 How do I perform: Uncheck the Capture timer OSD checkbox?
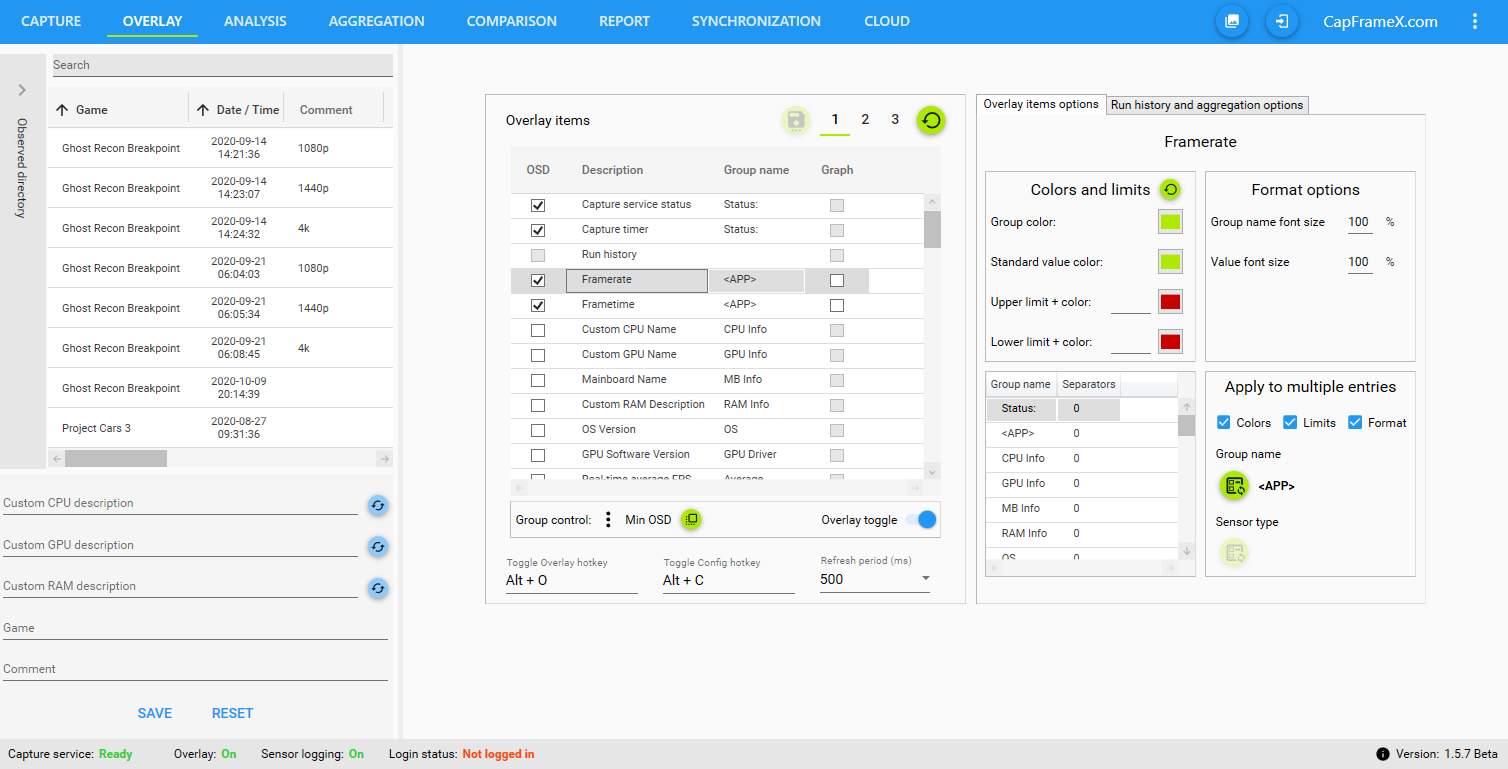(538, 230)
